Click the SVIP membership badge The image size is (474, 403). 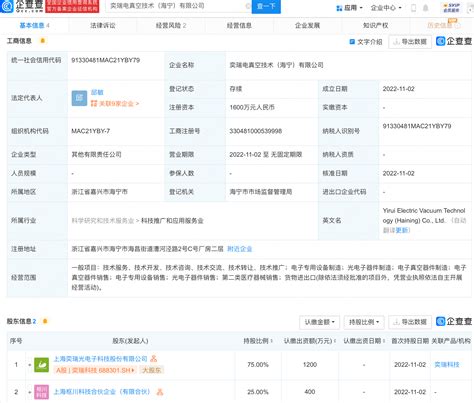452,7
